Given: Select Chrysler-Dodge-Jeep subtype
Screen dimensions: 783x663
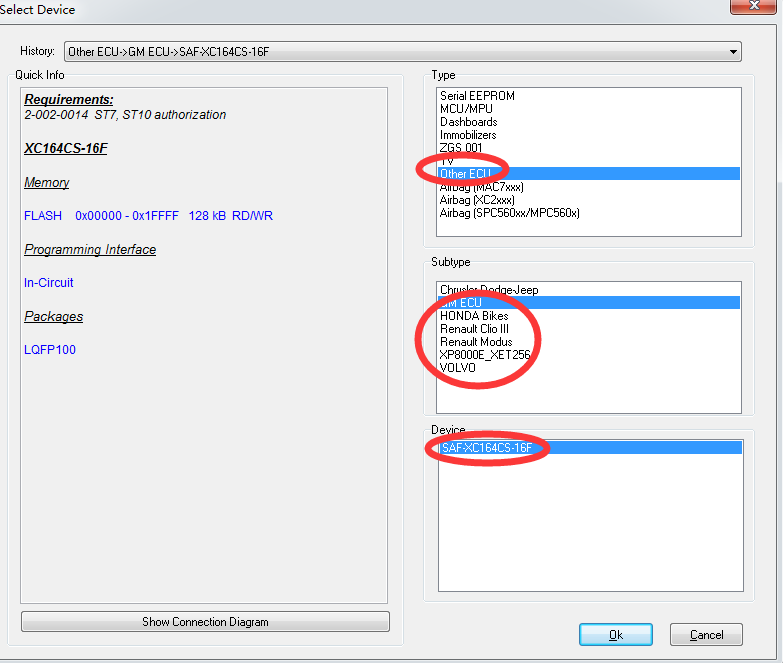Looking at the screenshot, I should [489, 290].
